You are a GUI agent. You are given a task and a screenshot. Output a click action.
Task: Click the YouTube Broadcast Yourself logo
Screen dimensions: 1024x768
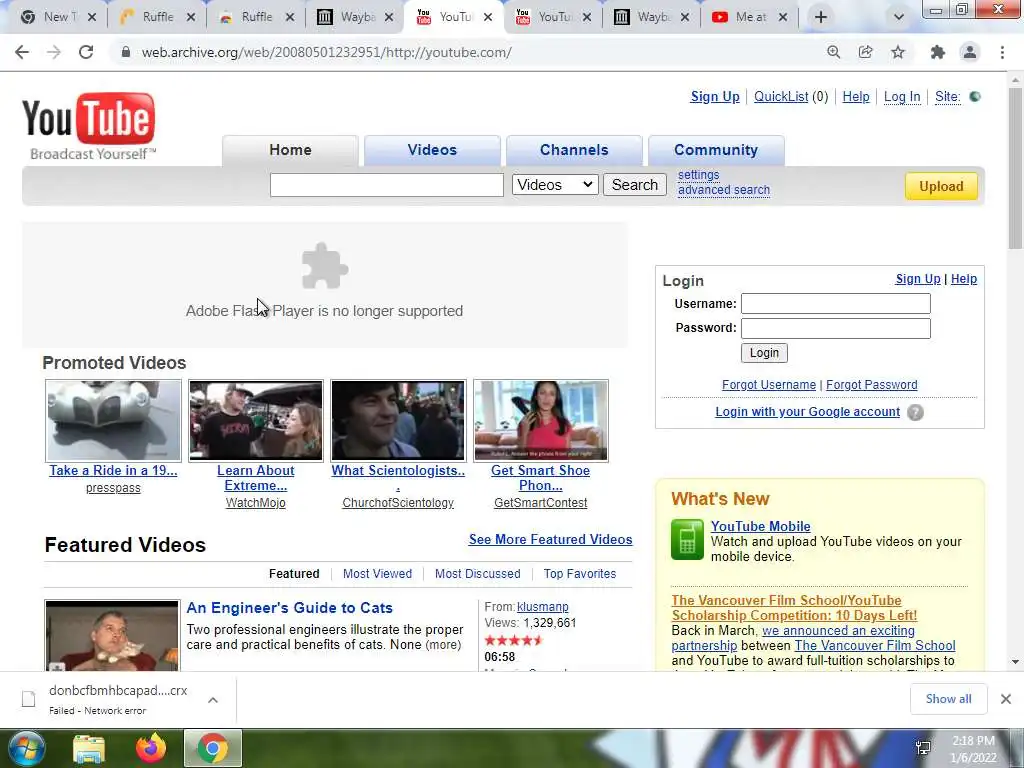(x=89, y=126)
